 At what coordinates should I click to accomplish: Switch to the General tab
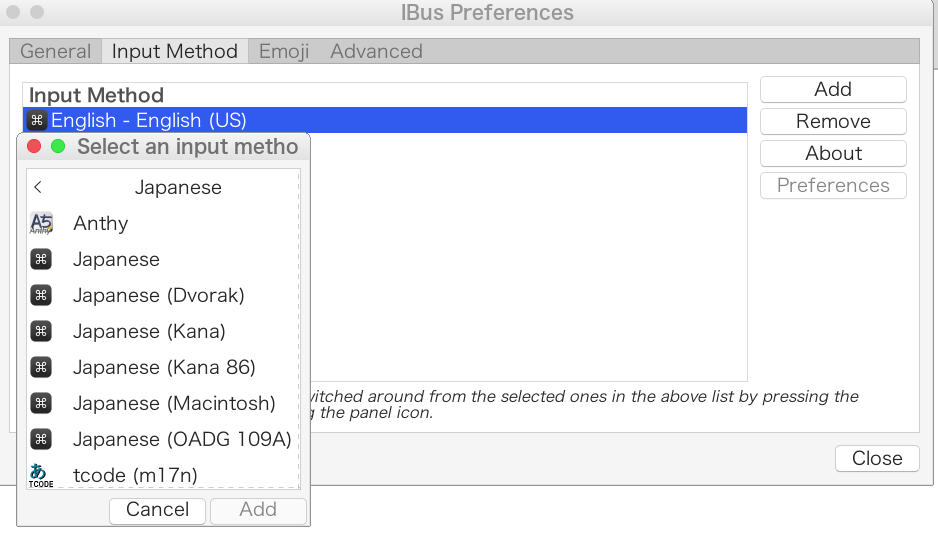coord(56,51)
